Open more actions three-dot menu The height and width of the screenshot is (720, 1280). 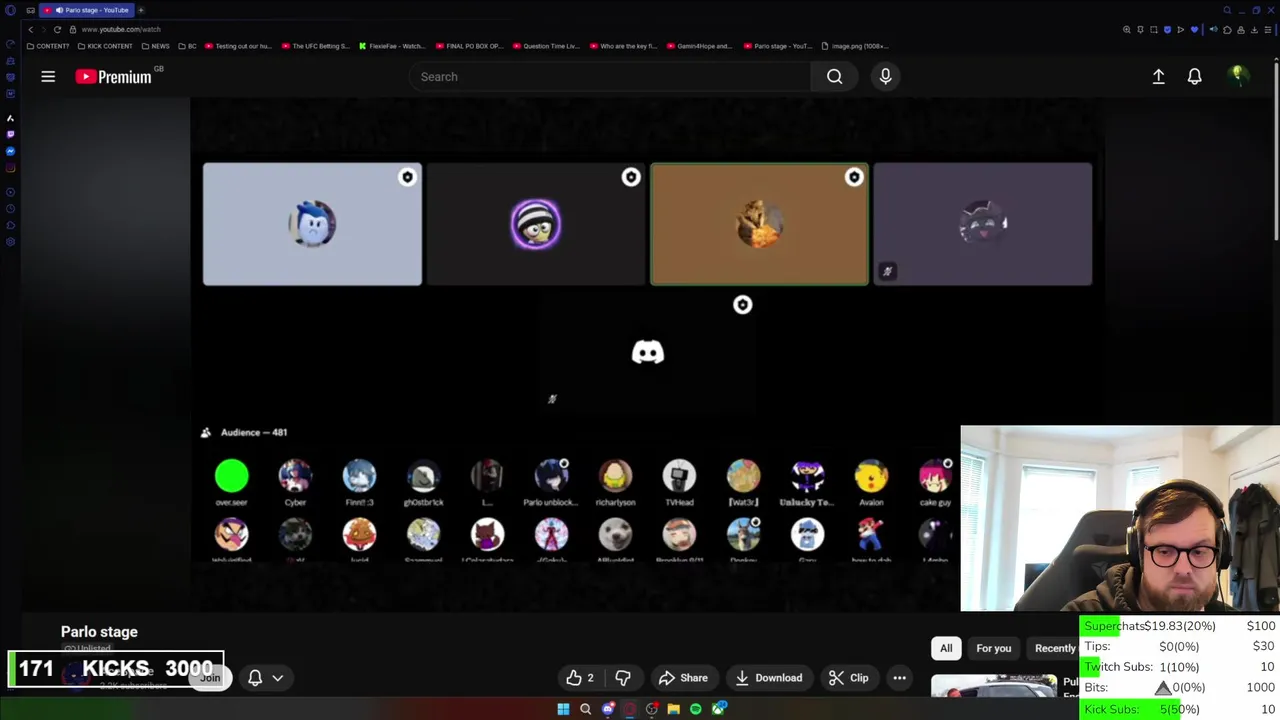[899, 678]
